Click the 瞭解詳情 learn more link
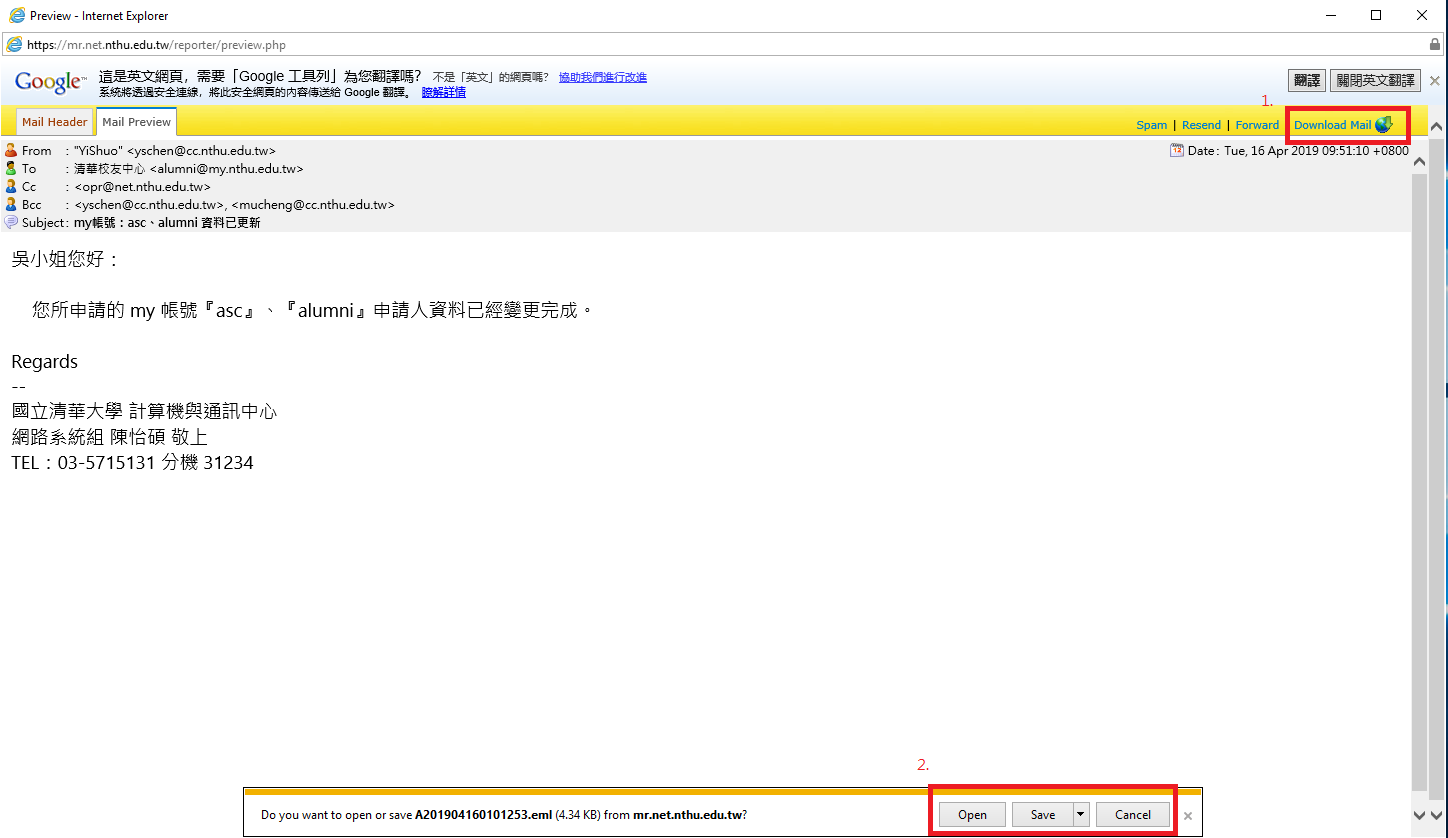The image size is (1448, 838). click(443, 92)
